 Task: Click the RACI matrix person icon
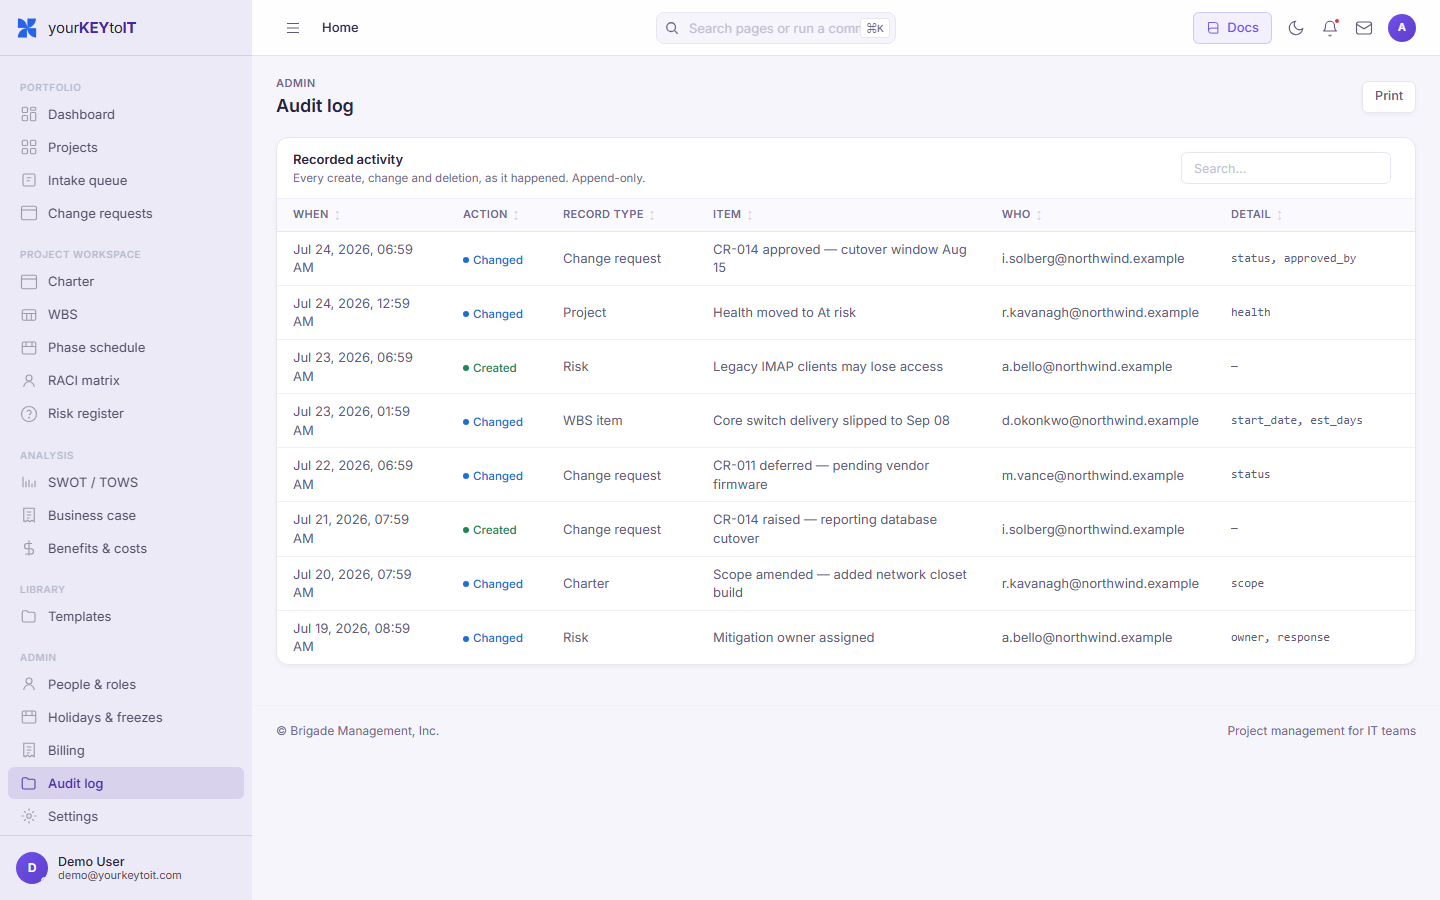(x=29, y=380)
